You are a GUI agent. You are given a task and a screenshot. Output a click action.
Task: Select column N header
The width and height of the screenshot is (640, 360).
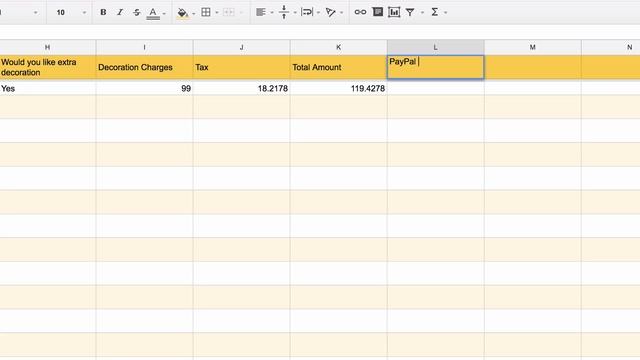click(x=611, y=47)
